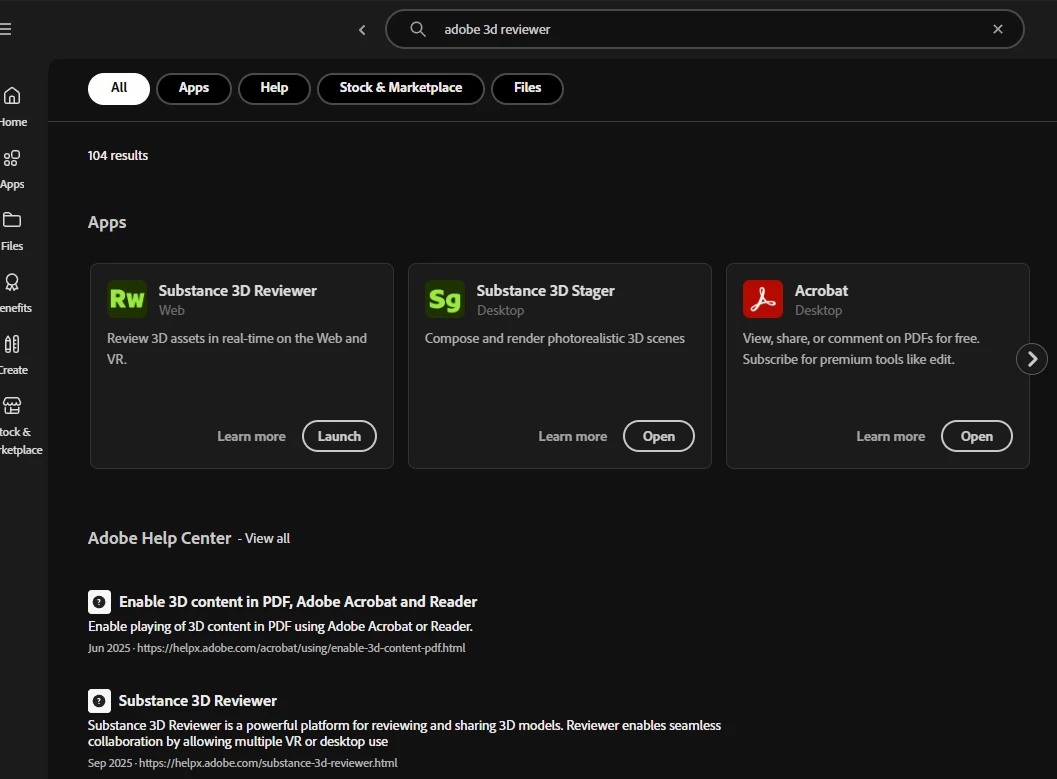Open Home in the sidebar

click(x=12, y=106)
